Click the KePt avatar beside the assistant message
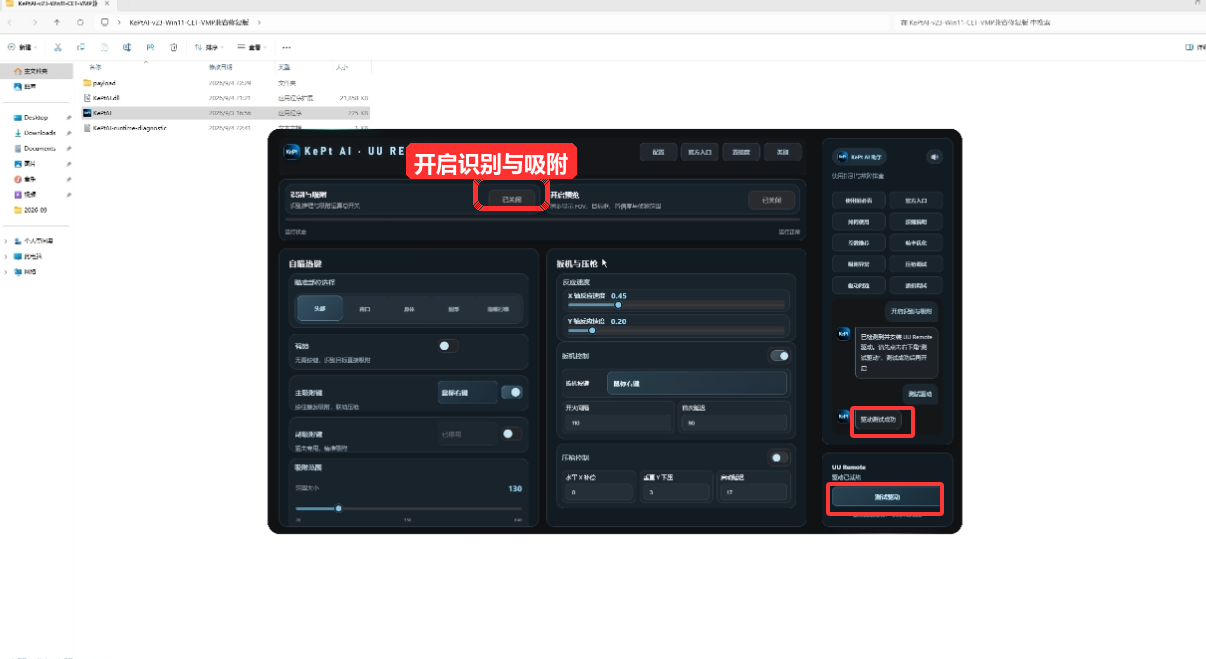The height and width of the screenshot is (659, 1206). point(844,334)
